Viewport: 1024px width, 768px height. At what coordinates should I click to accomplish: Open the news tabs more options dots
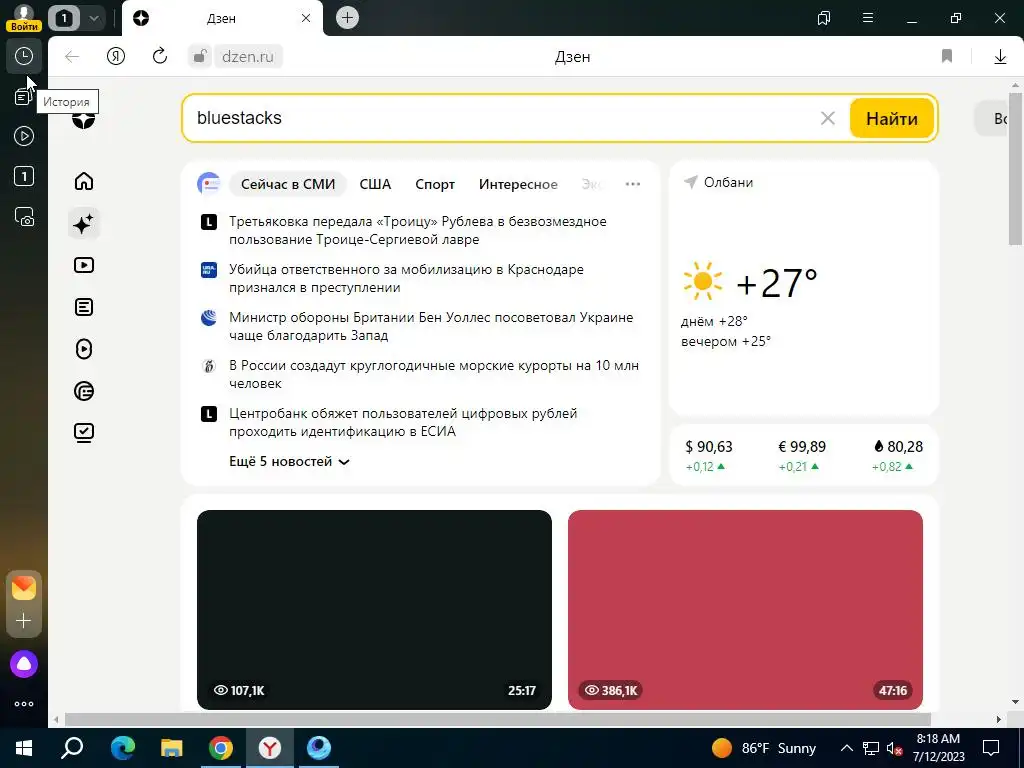[632, 184]
